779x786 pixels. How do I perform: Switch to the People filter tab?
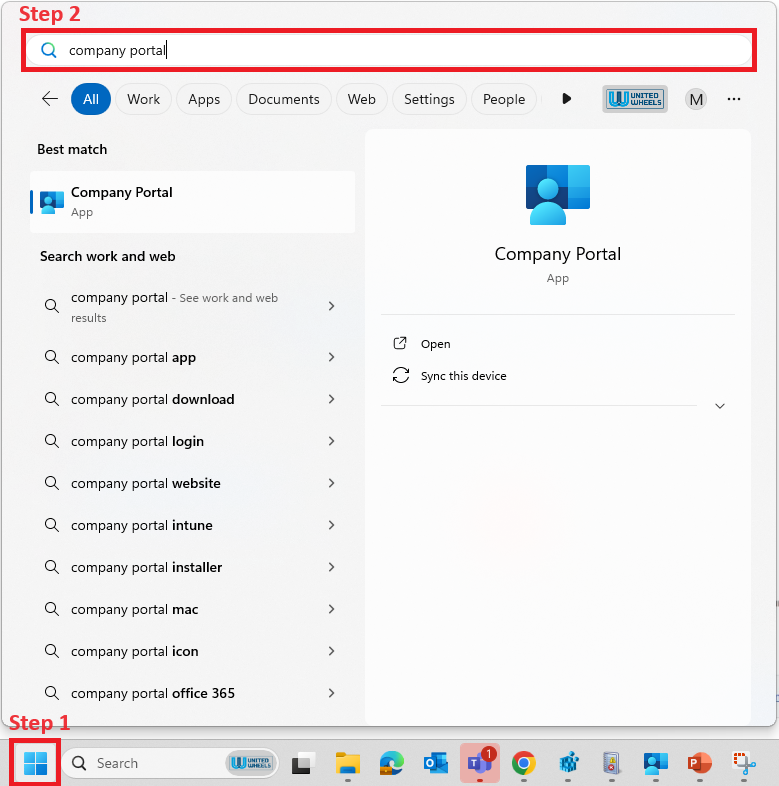tap(504, 99)
